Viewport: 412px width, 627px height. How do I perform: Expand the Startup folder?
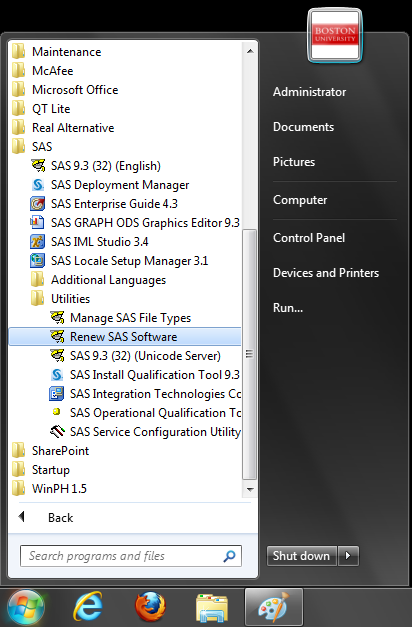click(x=41, y=469)
